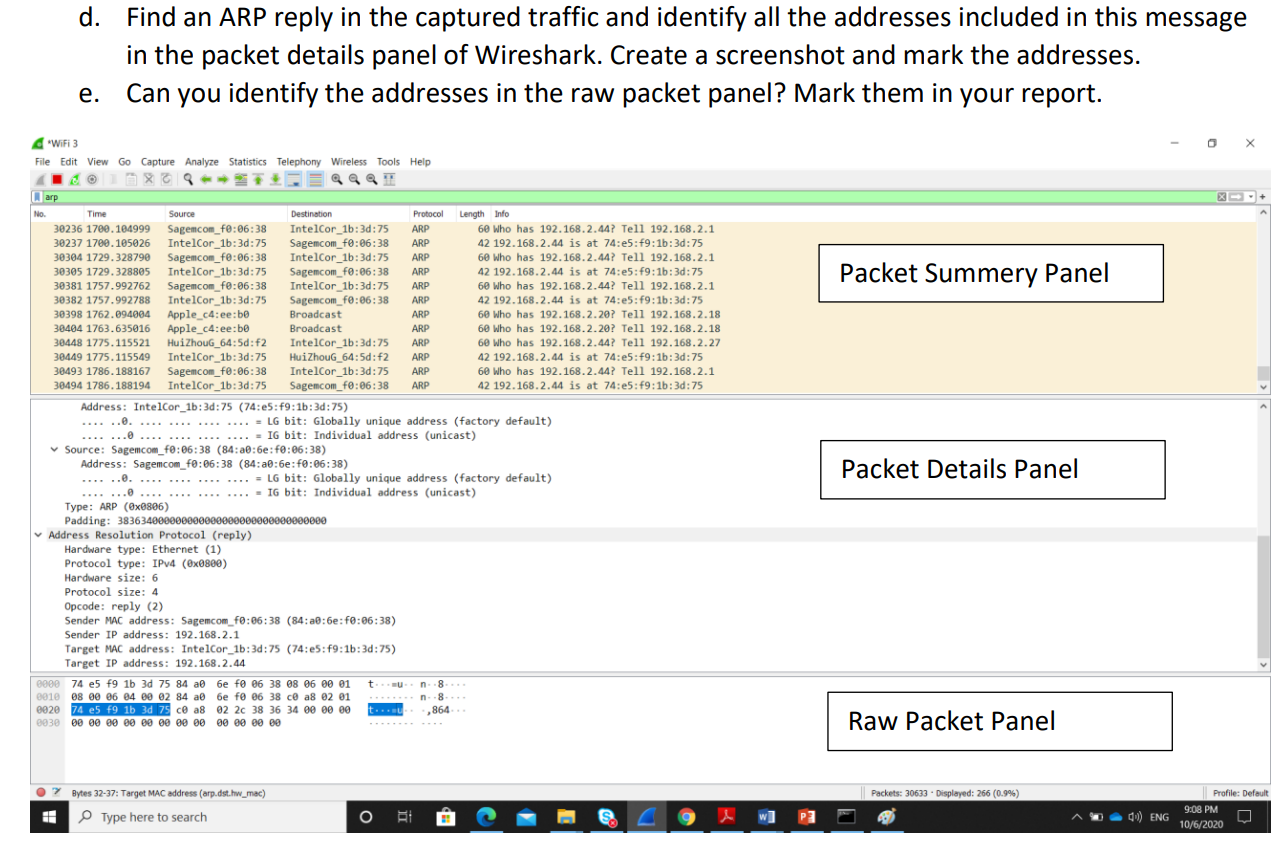Open the Telephony menu
The height and width of the screenshot is (853, 1279).
tap(298, 161)
